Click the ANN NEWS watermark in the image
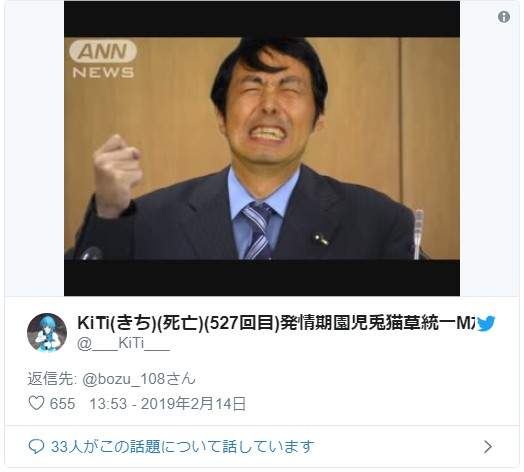 click(103, 60)
